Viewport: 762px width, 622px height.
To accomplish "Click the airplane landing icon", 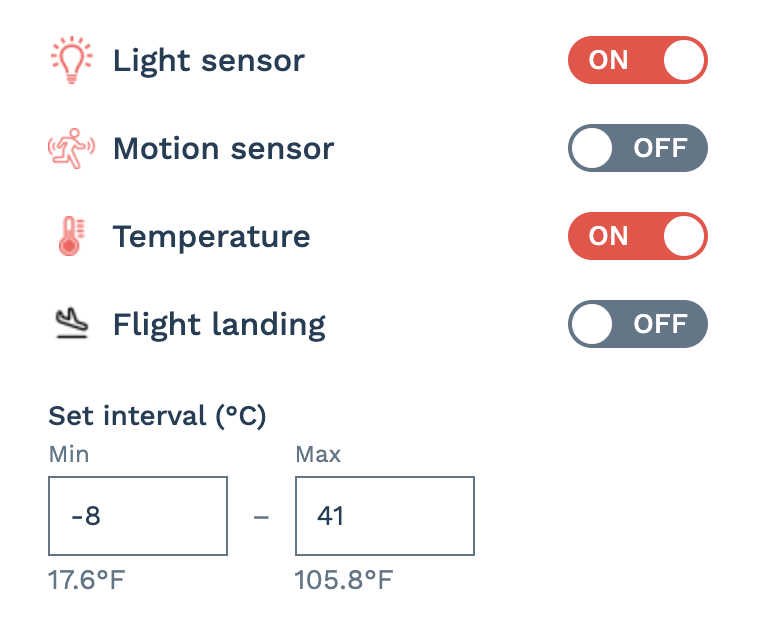I will [x=71, y=323].
